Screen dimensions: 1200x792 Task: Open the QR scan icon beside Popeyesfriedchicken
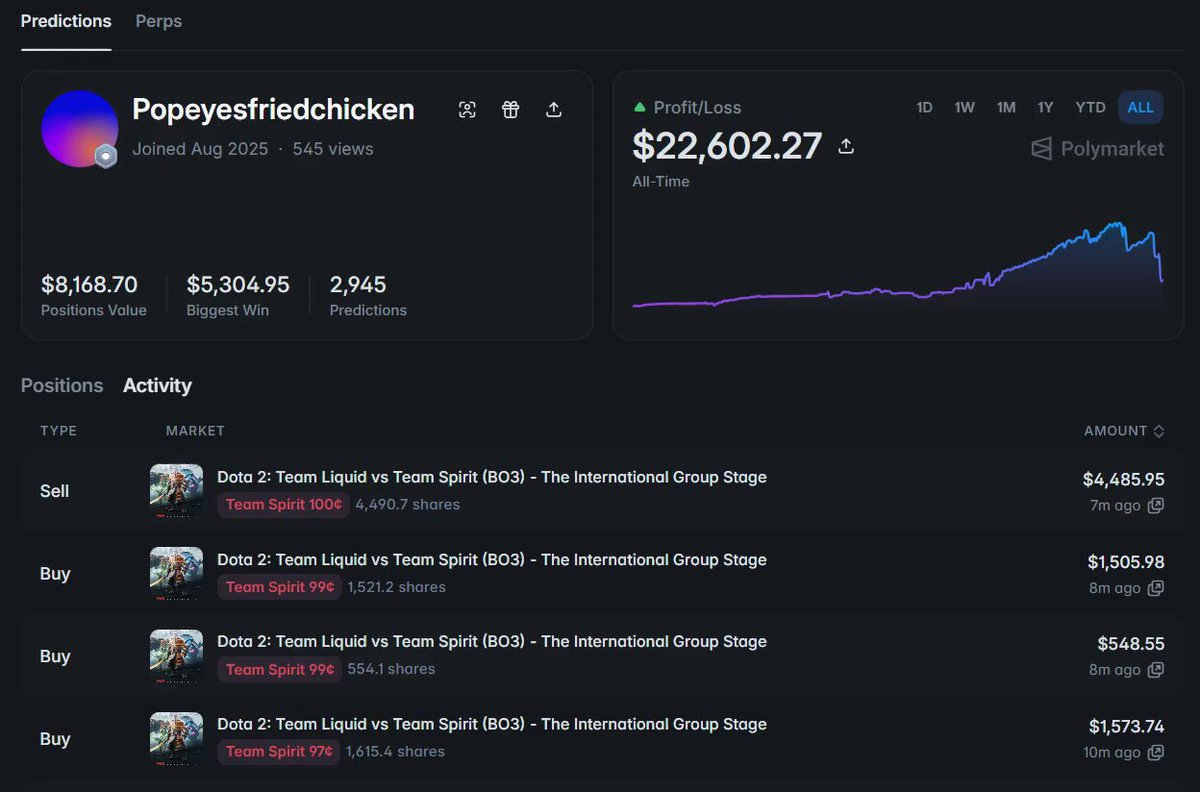(x=467, y=110)
